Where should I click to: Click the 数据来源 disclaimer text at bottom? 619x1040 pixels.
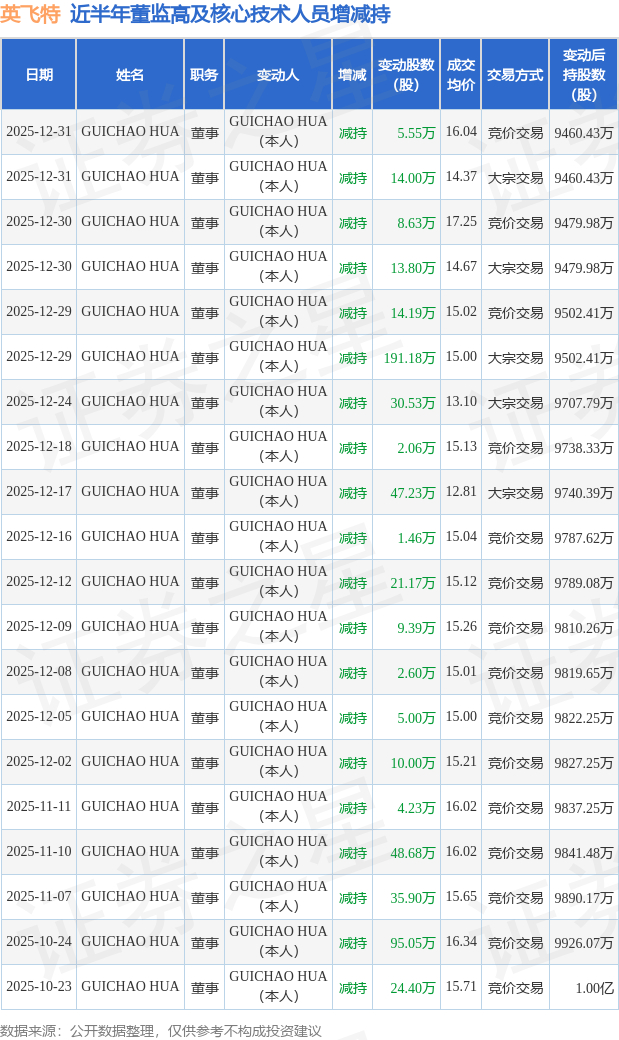tap(161, 1031)
